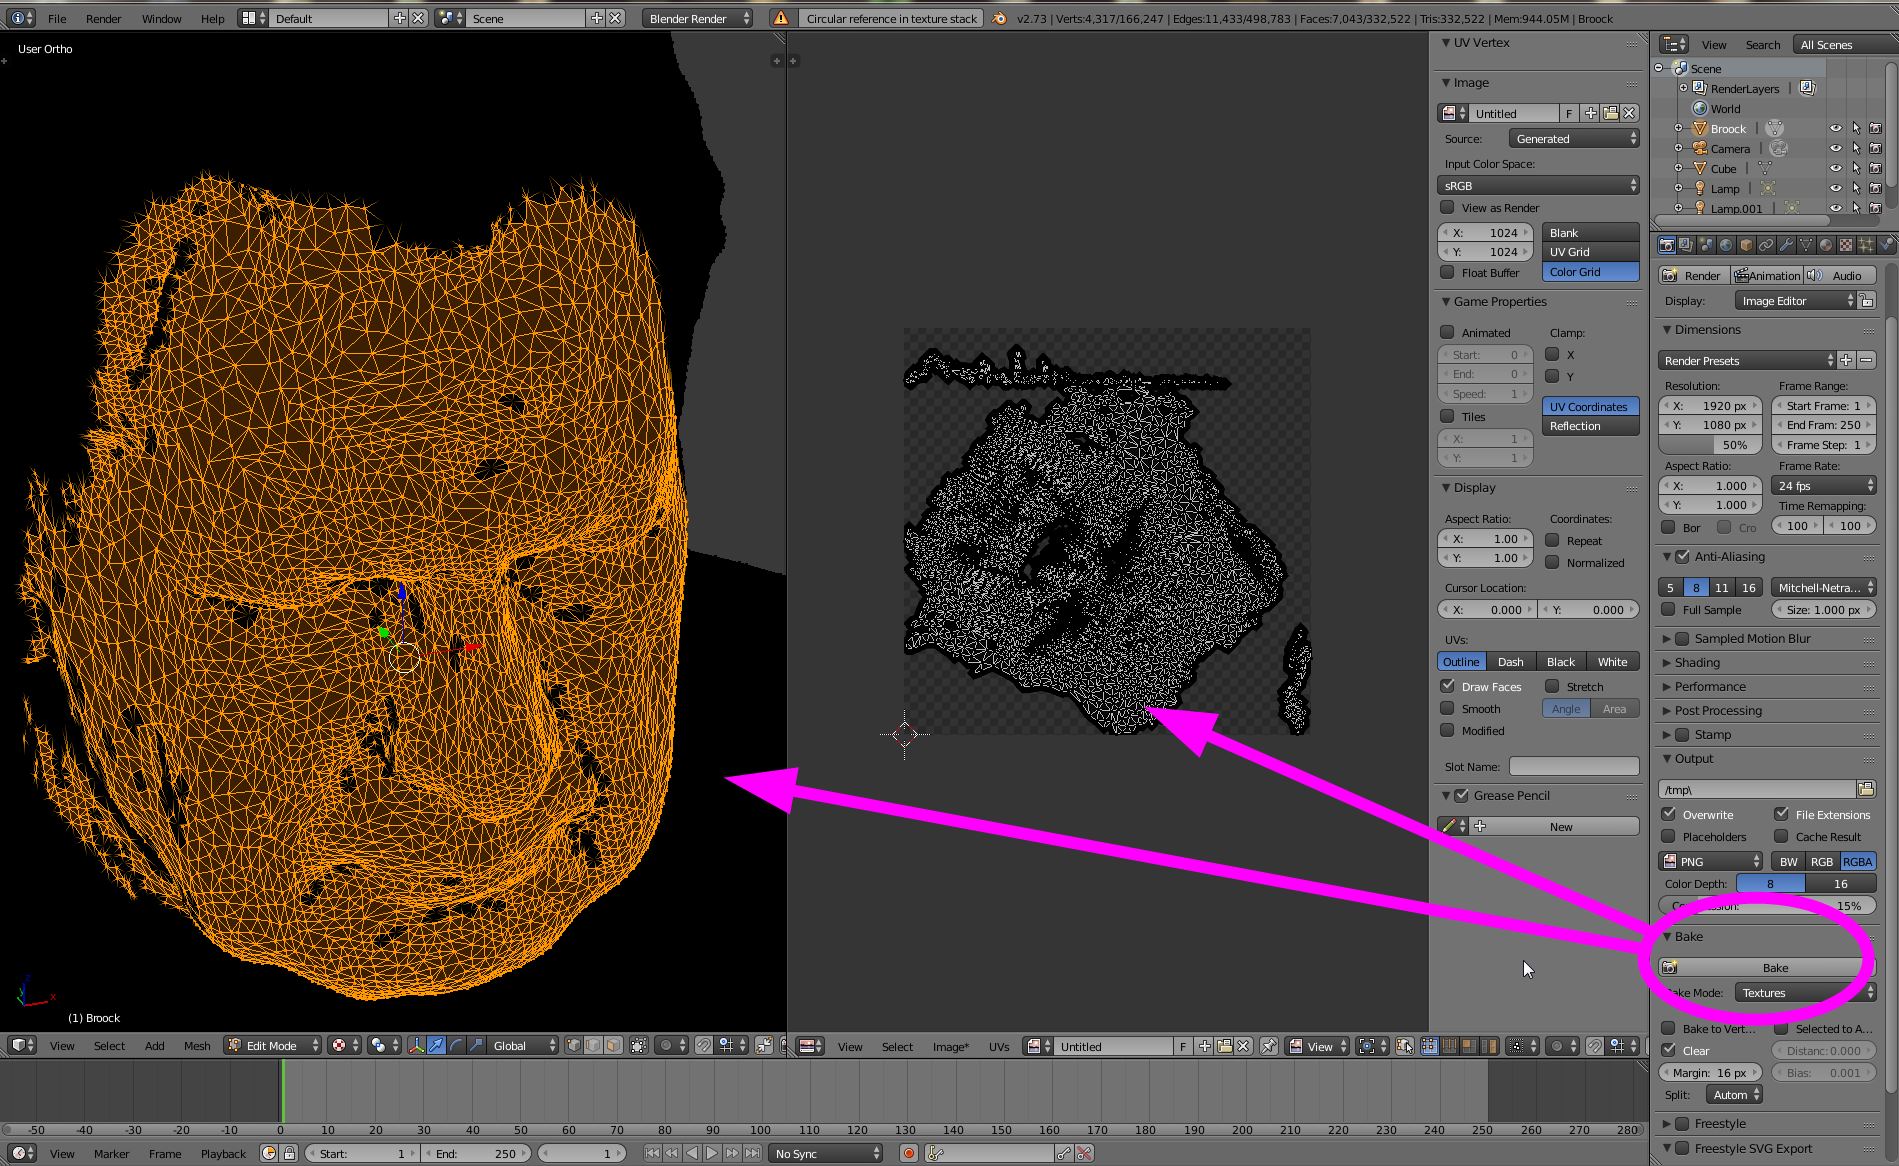Adjust the resolution percentage 50% slider
This screenshot has height=1166, width=1899.
[1709, 445]
